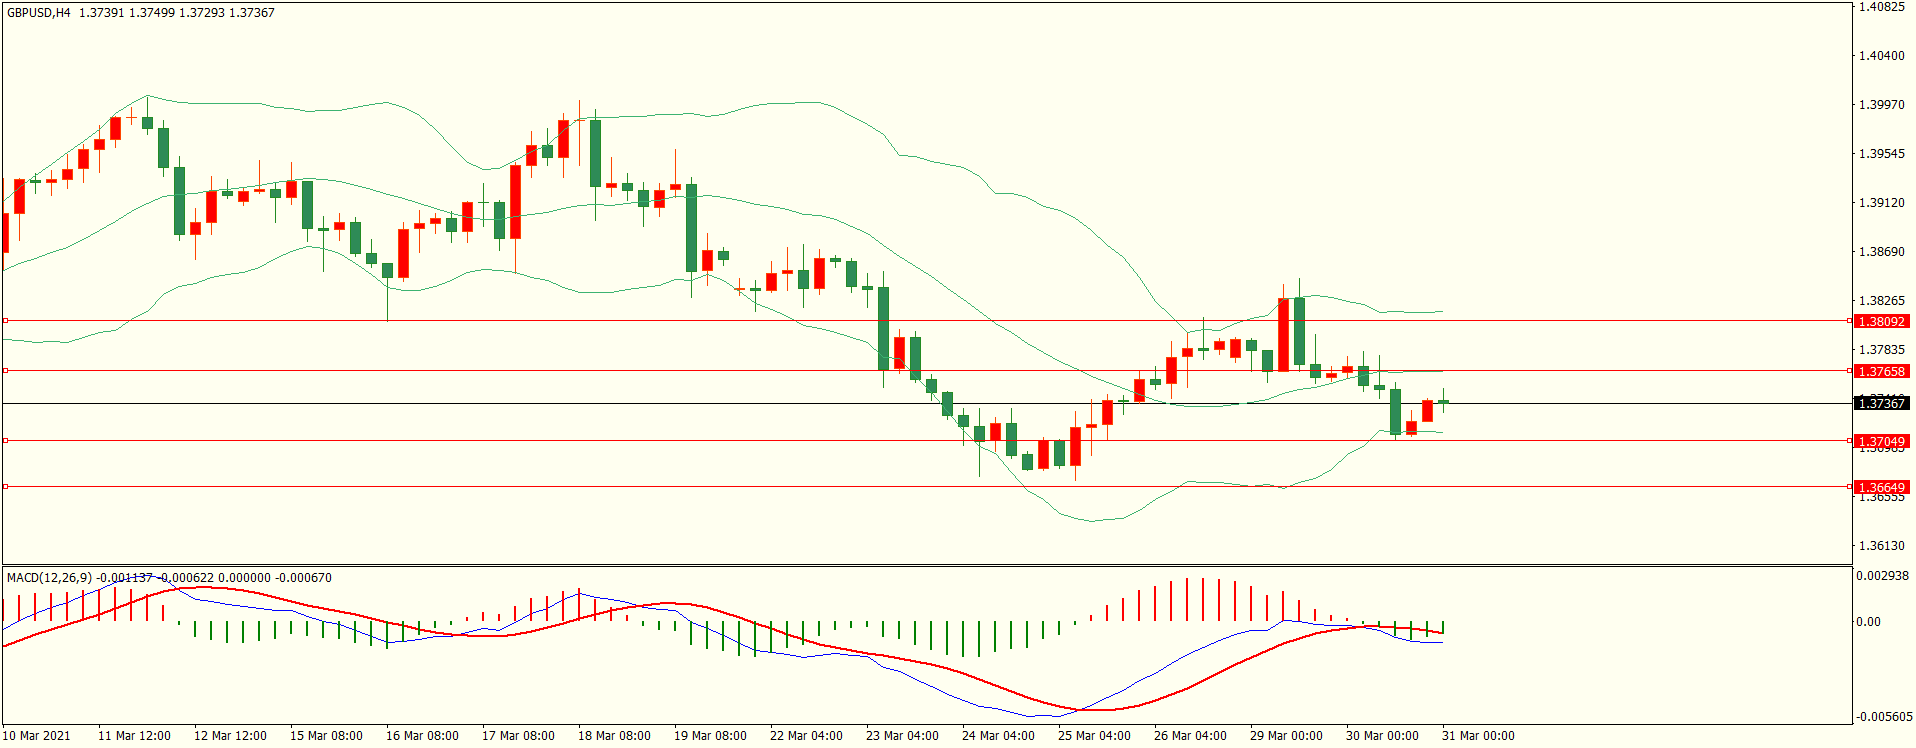Click the 30 Mar 00:00 time label
This screenshot has width=1916, height=748.
click(x=1382, y=736)
